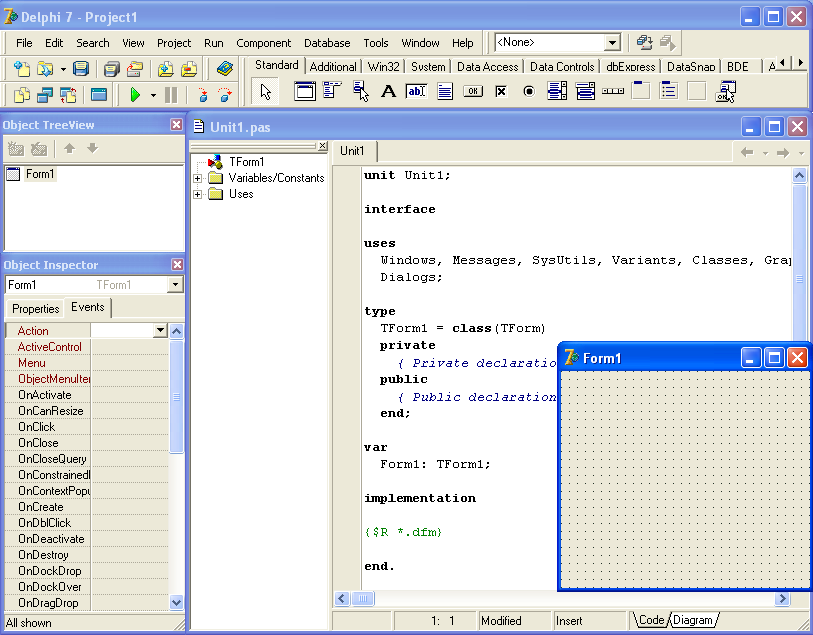Open dropdown arrow beside Open file icon
This screenshot has width=813, height=635.
(x=63, y=68)
